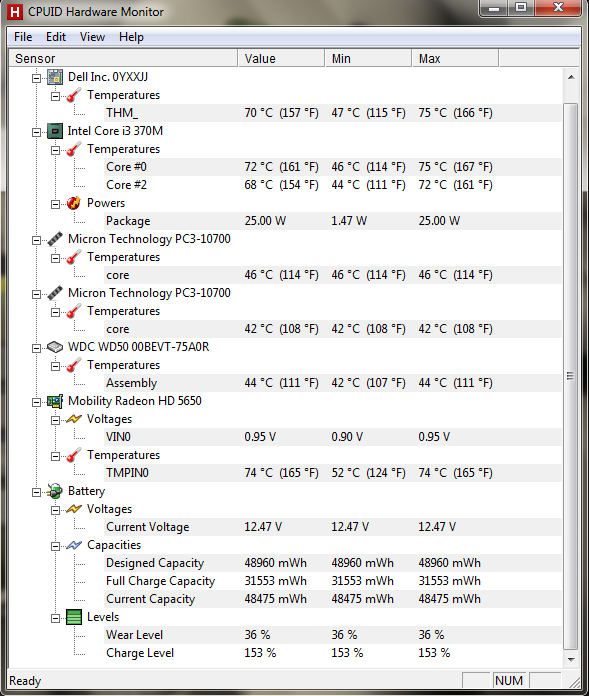Screen dimensions: 589x696
Task: Click the Intel Core i3 370M processor icon
Action: tap(55, 131)
